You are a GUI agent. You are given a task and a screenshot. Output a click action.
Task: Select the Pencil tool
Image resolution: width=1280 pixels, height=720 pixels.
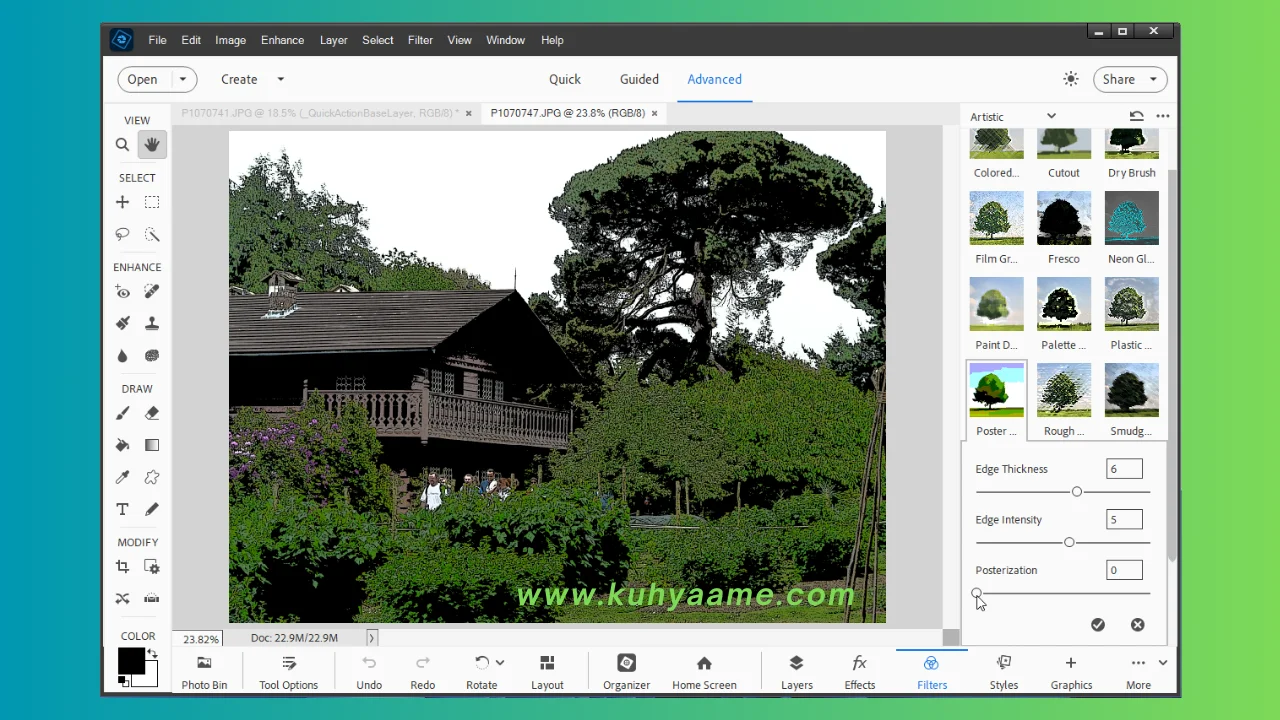point(152,509)
